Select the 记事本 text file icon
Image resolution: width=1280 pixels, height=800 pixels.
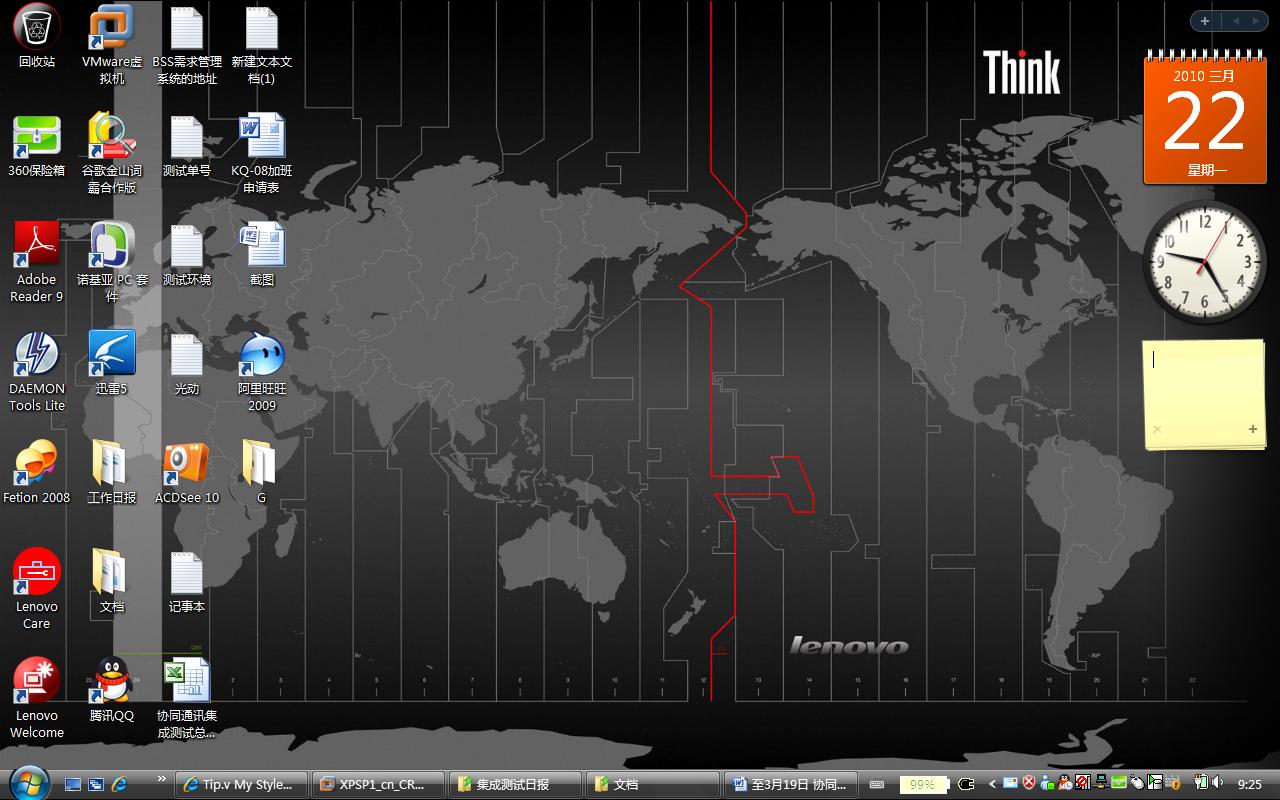click(187, 582)
